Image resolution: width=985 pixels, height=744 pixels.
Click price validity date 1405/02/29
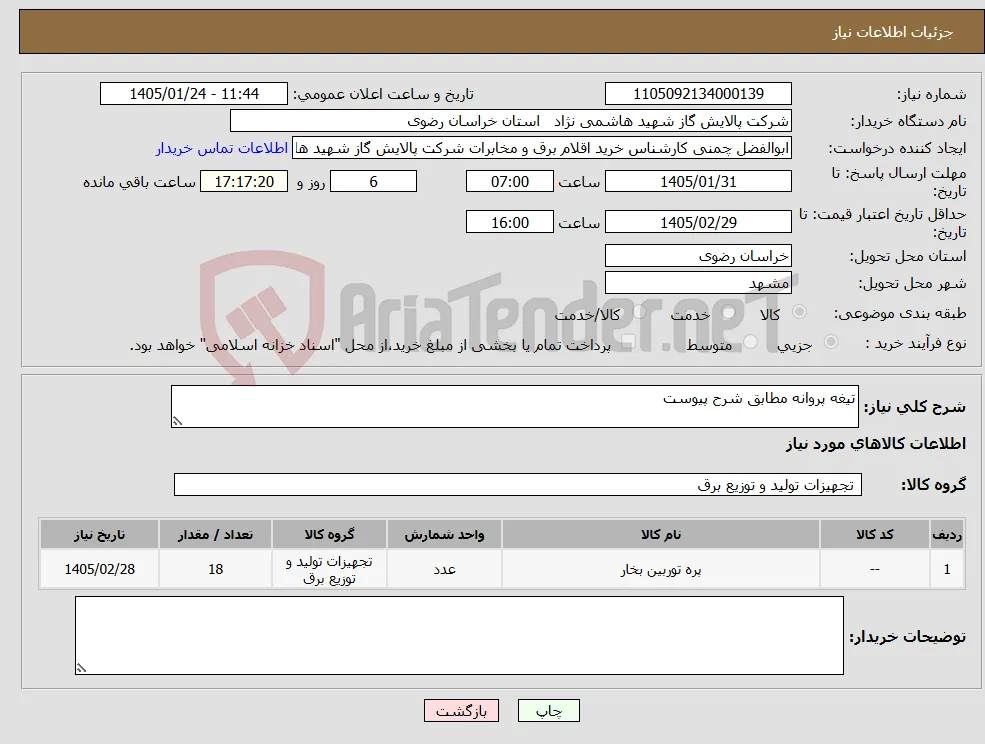click(x=698, y=222)
